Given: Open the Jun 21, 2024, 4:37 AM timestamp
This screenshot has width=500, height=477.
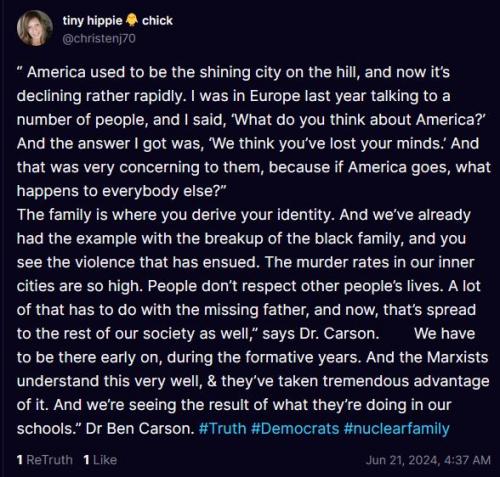Looking at the screenshot, I should coord(428,460).
